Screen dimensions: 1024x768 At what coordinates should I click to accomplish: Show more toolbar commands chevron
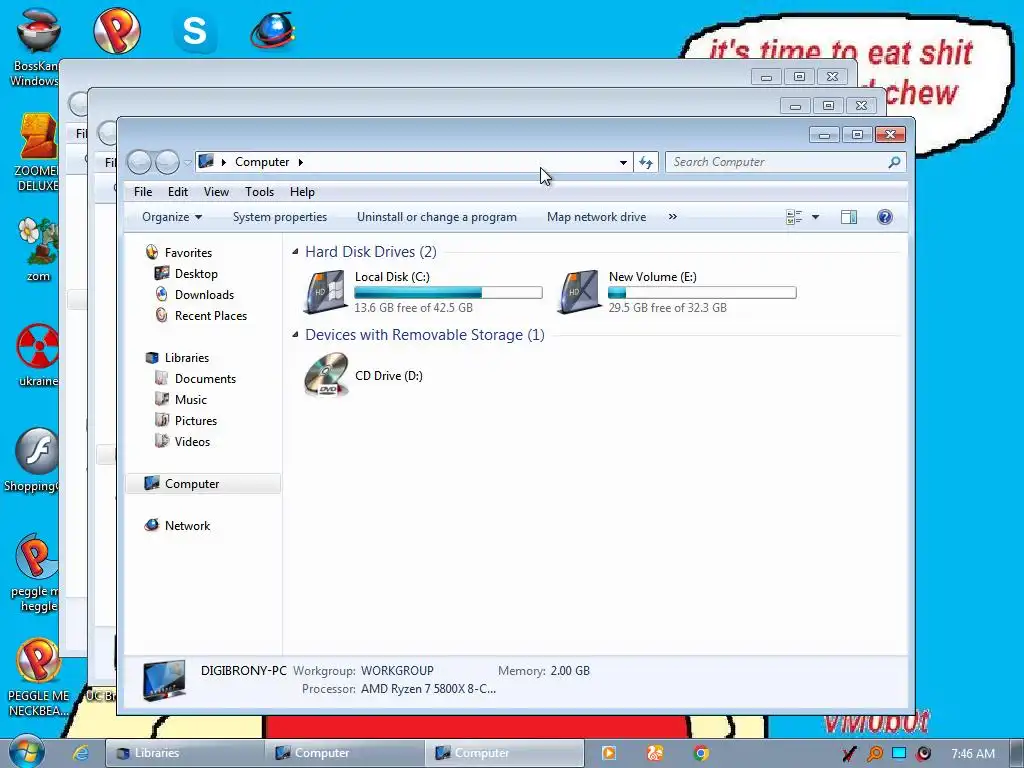pos(673,217)
